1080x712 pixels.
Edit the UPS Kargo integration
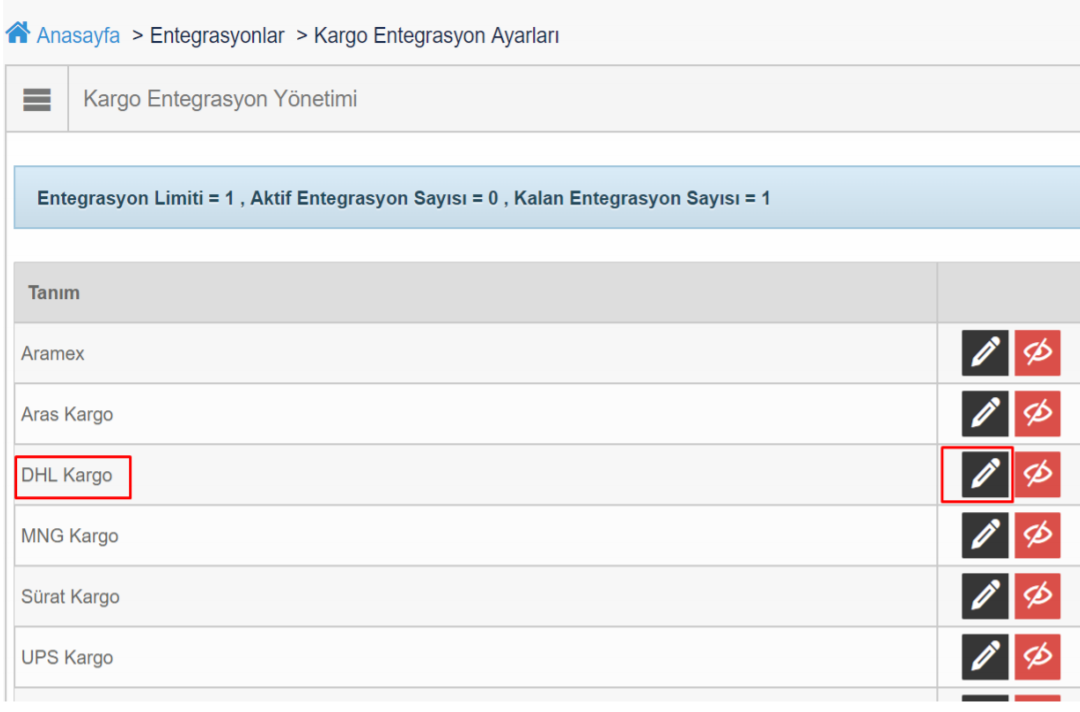click(985, 656)
